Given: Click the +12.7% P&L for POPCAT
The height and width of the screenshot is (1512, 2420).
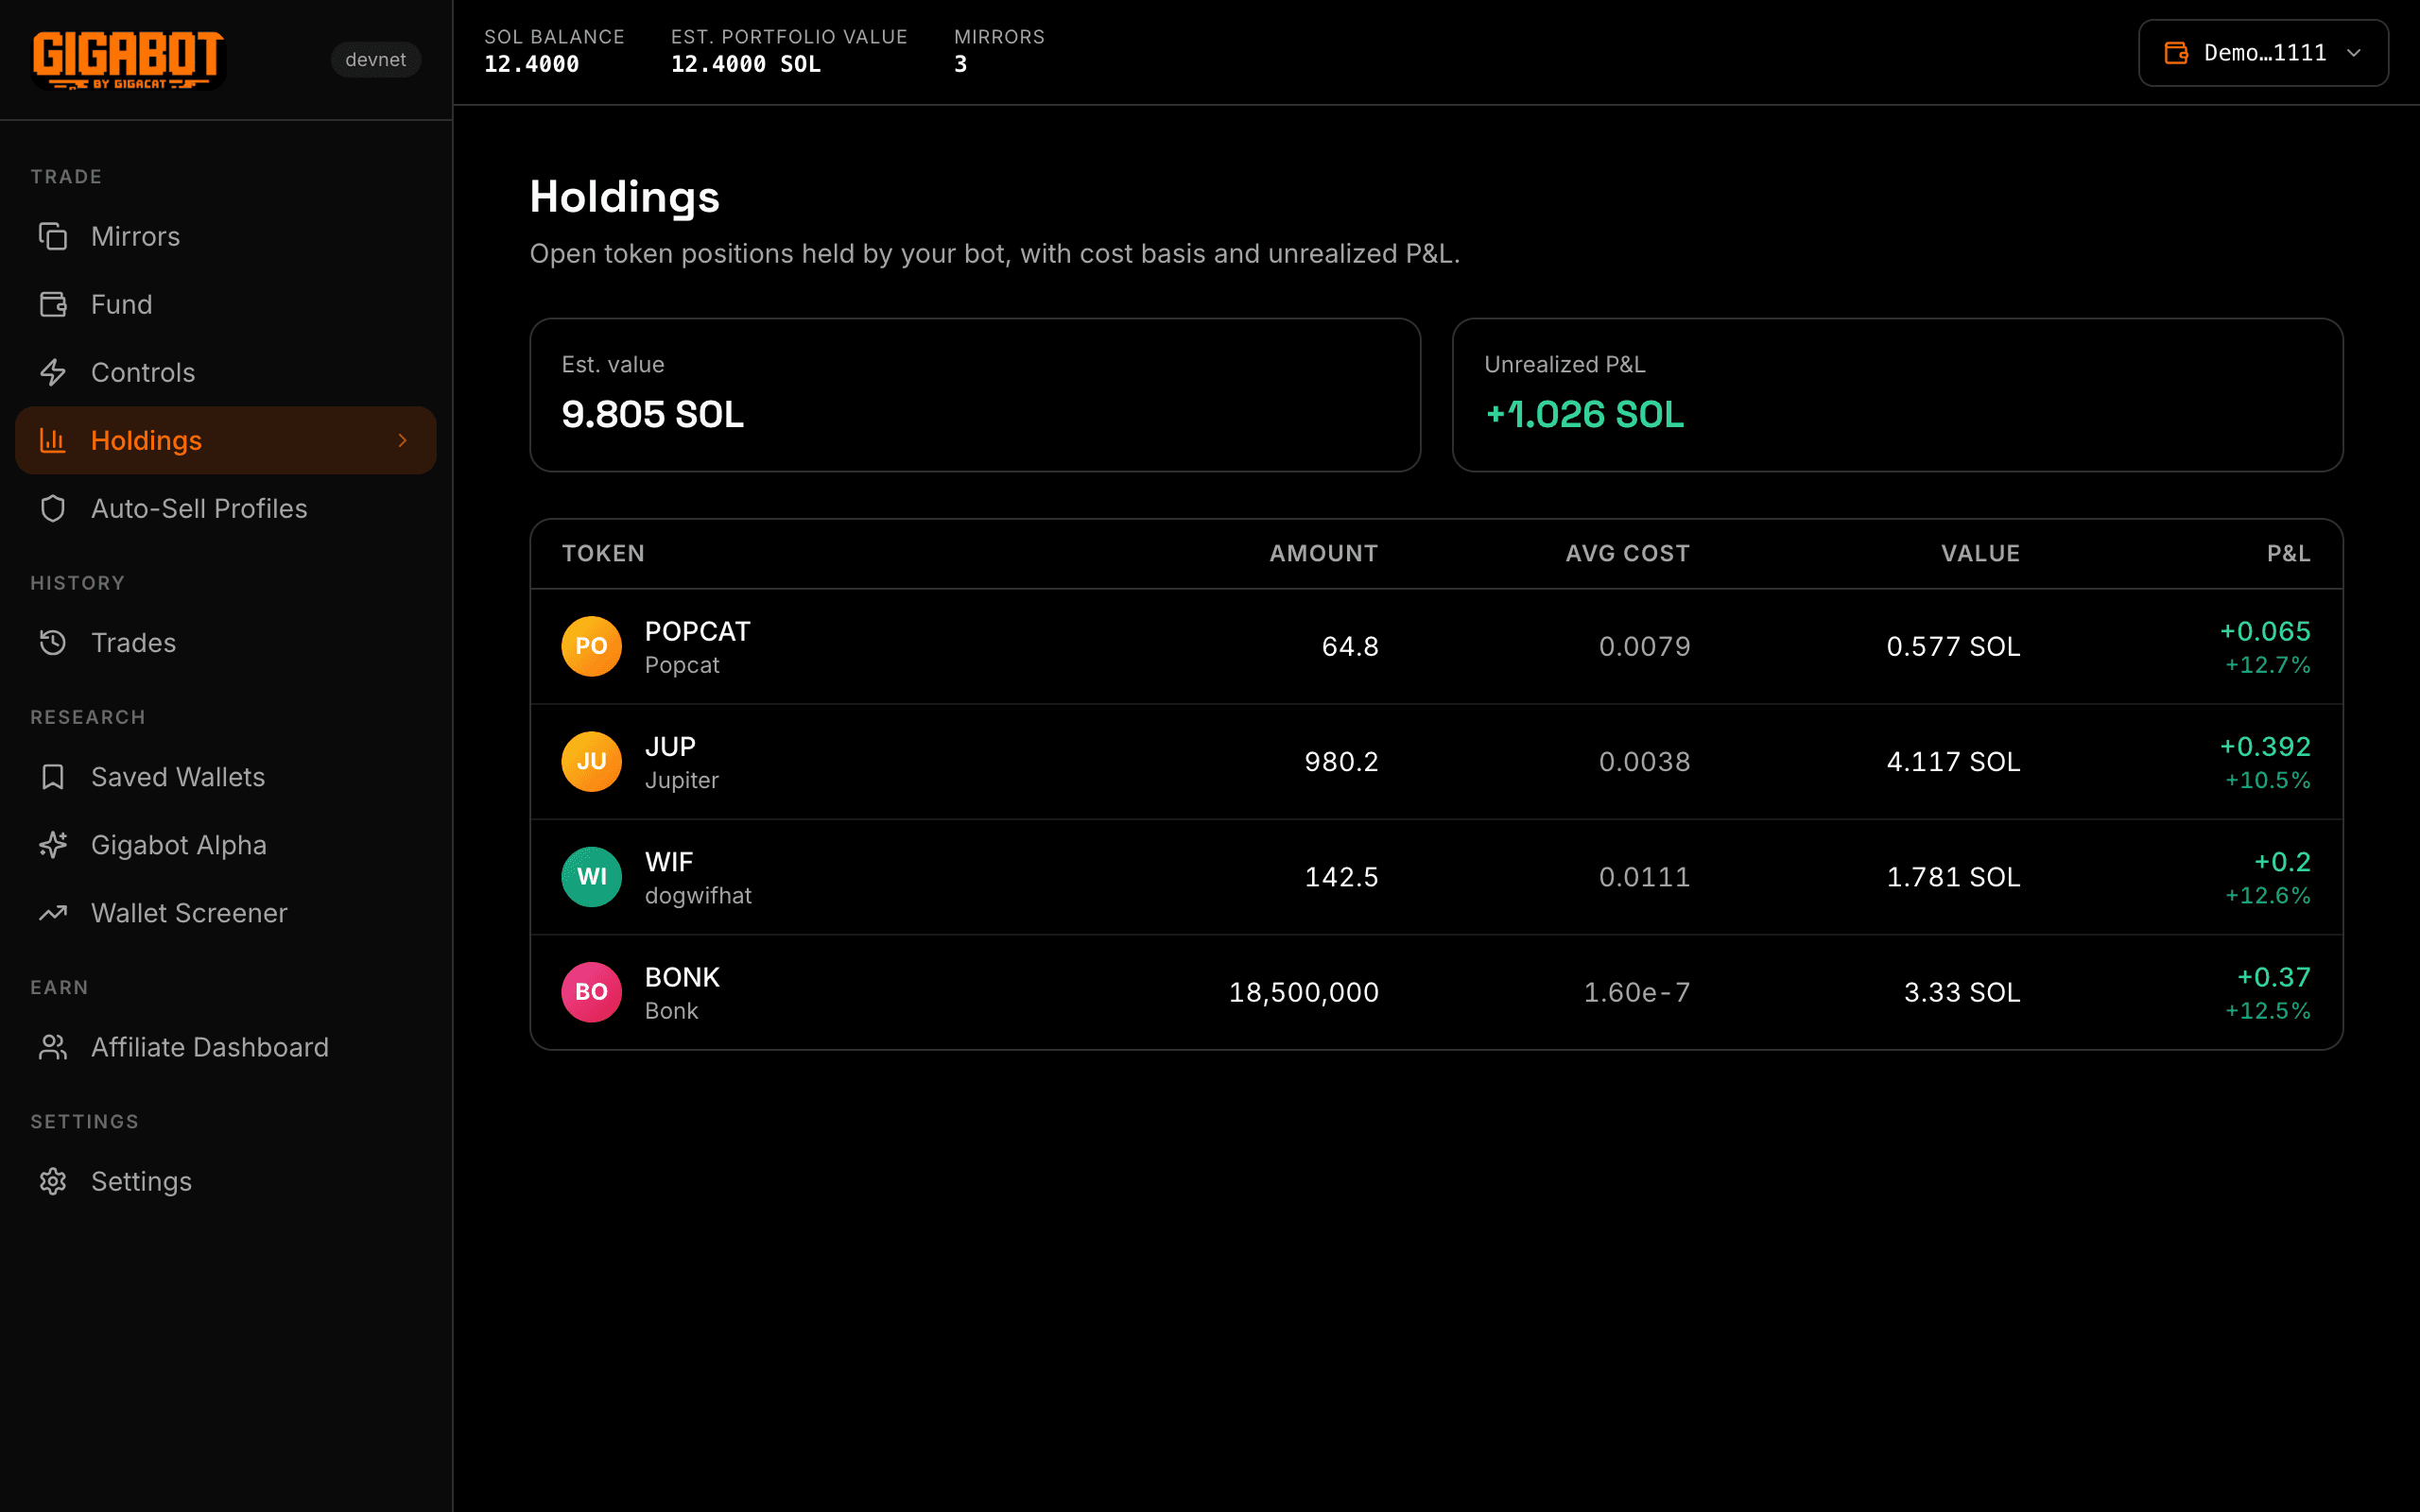Looking at the screenshot, I should pyautogui.click(x=2267, y=665).
